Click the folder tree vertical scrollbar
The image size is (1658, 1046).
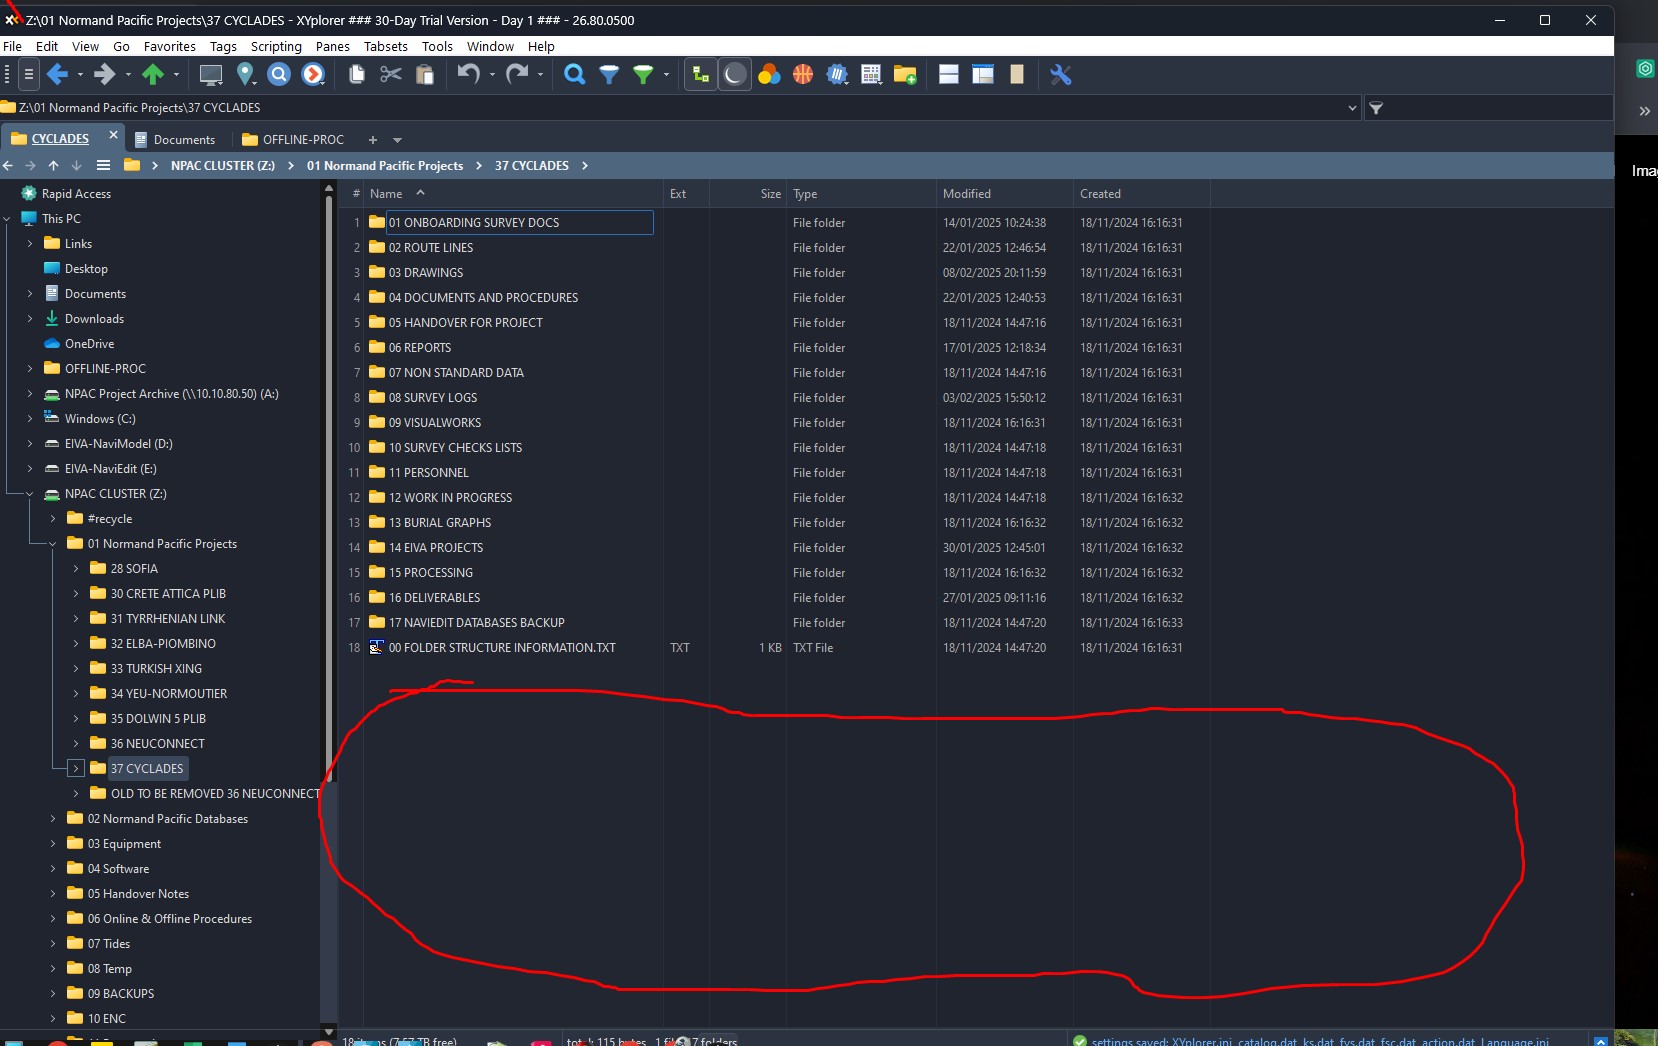[329, 500]
